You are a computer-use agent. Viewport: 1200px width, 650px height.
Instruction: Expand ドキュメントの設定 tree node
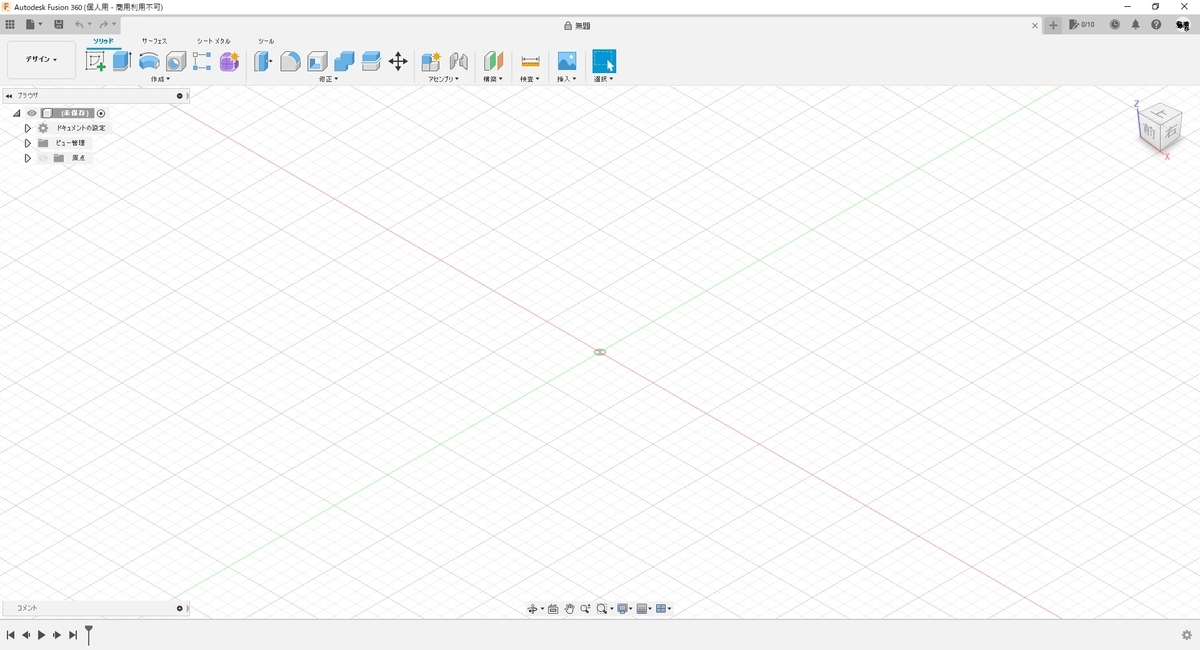pos(28,128)
